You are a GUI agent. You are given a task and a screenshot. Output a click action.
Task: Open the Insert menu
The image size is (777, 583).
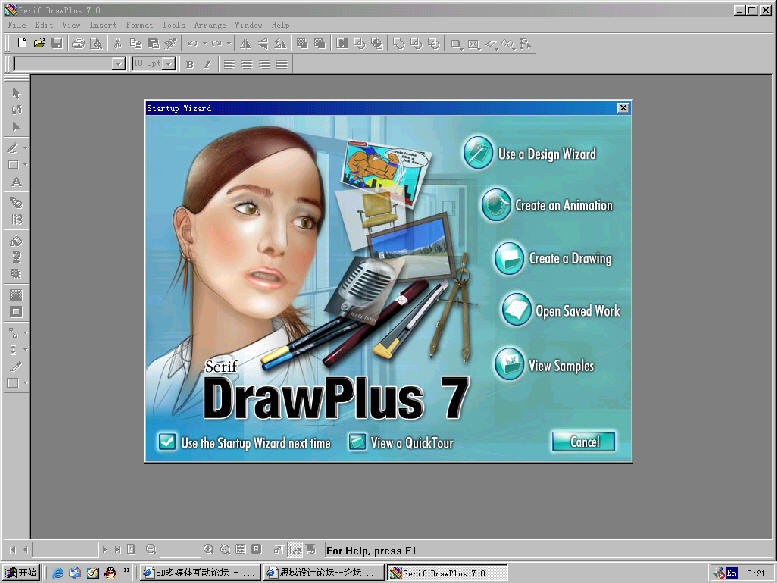point(103,25)
